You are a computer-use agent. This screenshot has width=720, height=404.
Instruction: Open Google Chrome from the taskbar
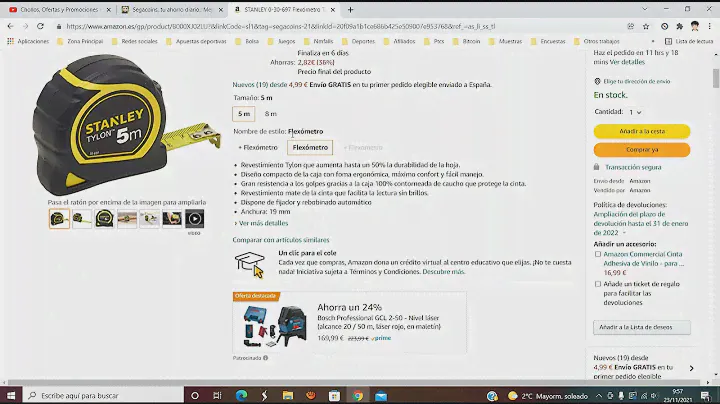(358, 395)
